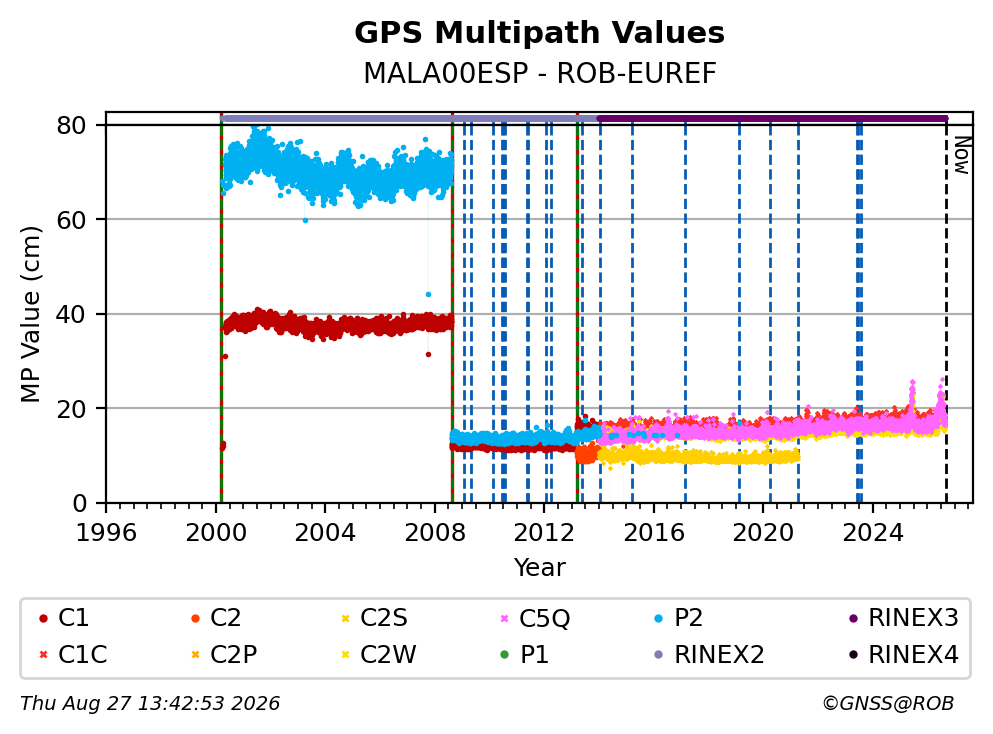The image size is (993, 734).
Task: Select the C2P legend entry
Action: [x=224, y=654]
